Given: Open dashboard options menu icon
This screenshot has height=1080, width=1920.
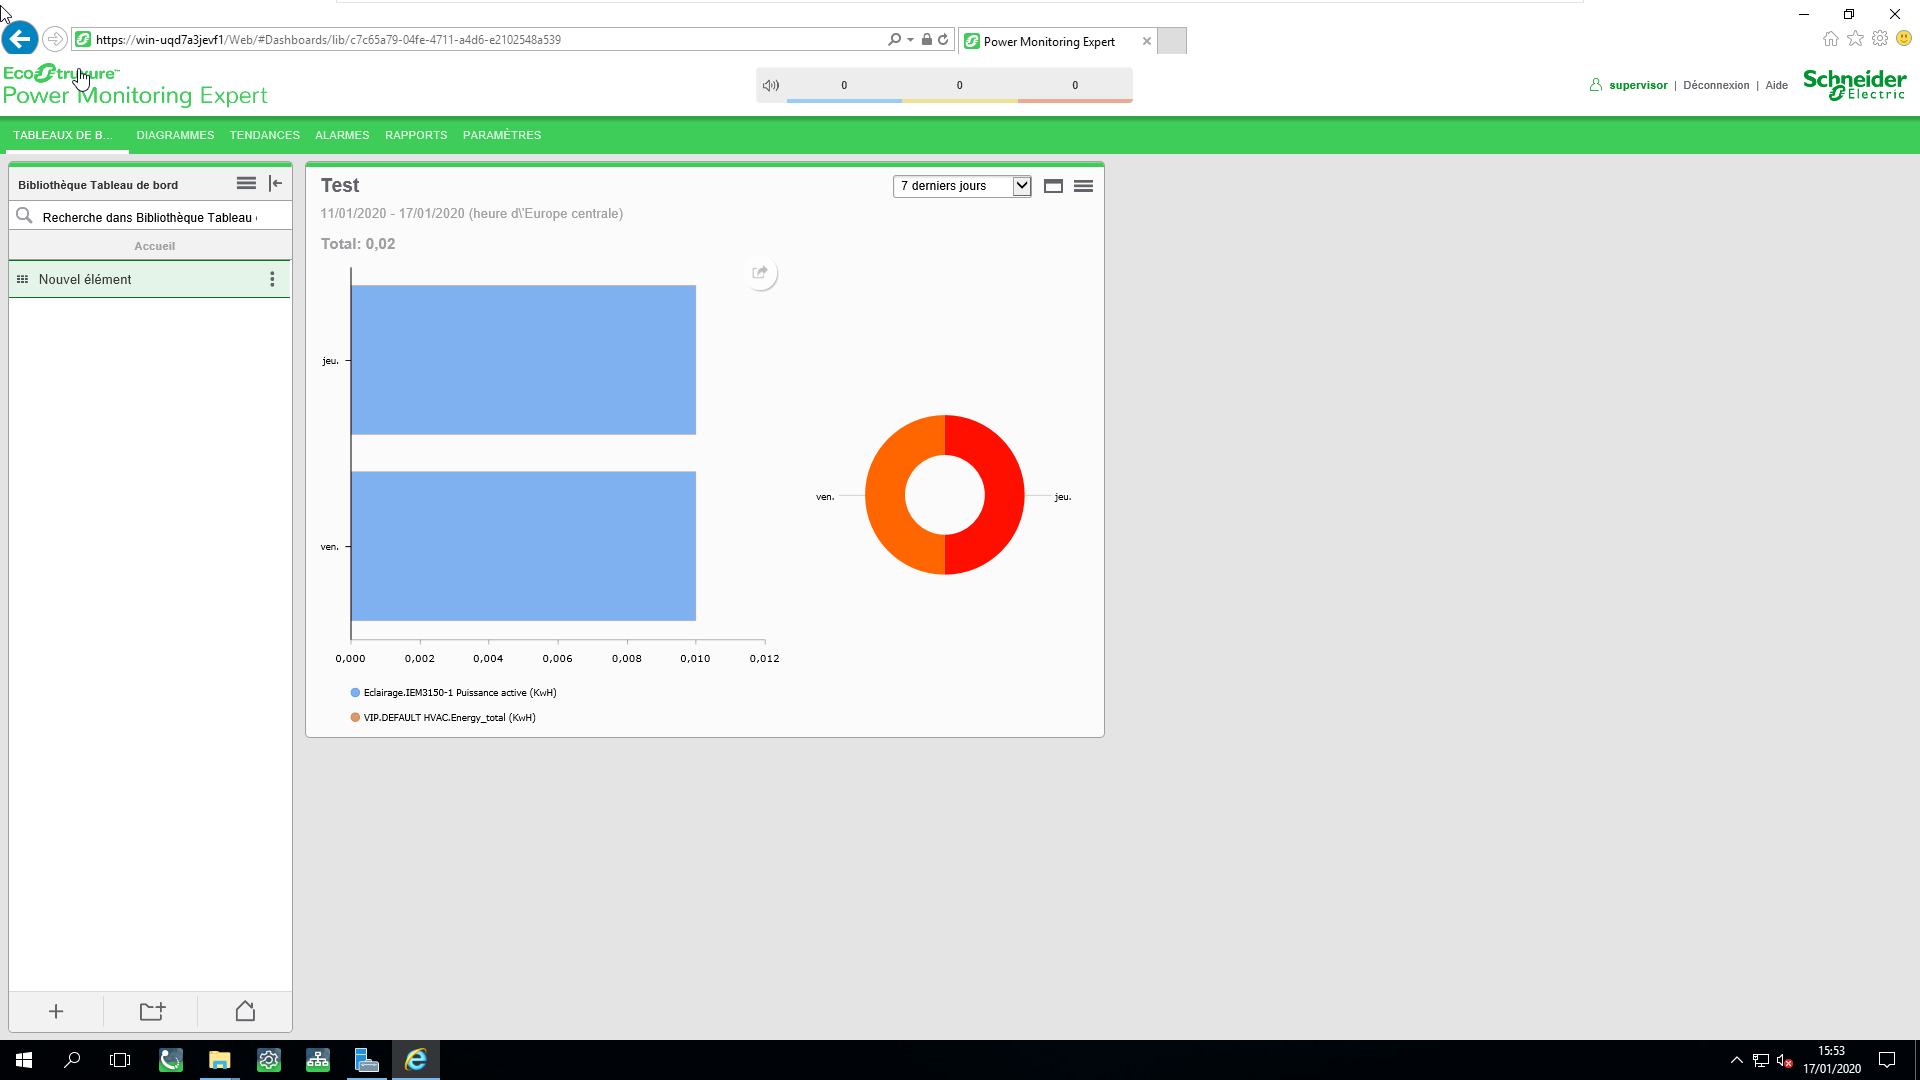Looking at the screenshot, I should tap(1083, 186).
